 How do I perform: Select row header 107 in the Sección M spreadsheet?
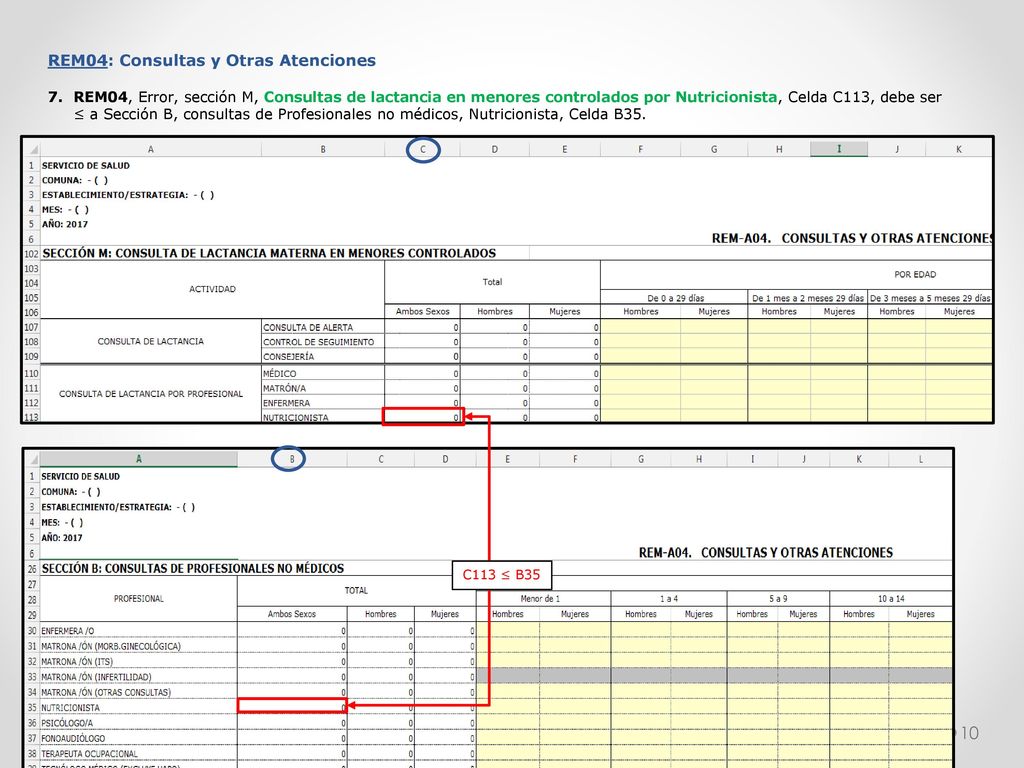point(31,327)
